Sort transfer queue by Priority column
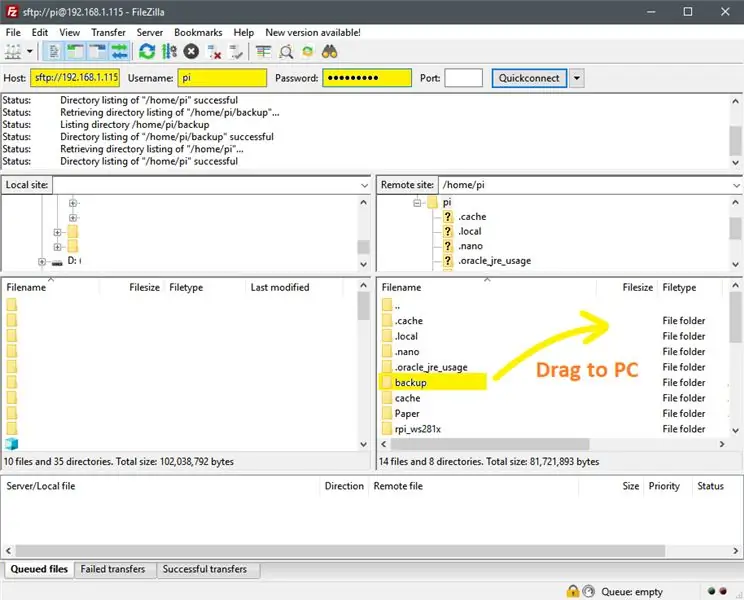This screenshot has width=744, height=600. pyautogui.click(x=664, y=486)
